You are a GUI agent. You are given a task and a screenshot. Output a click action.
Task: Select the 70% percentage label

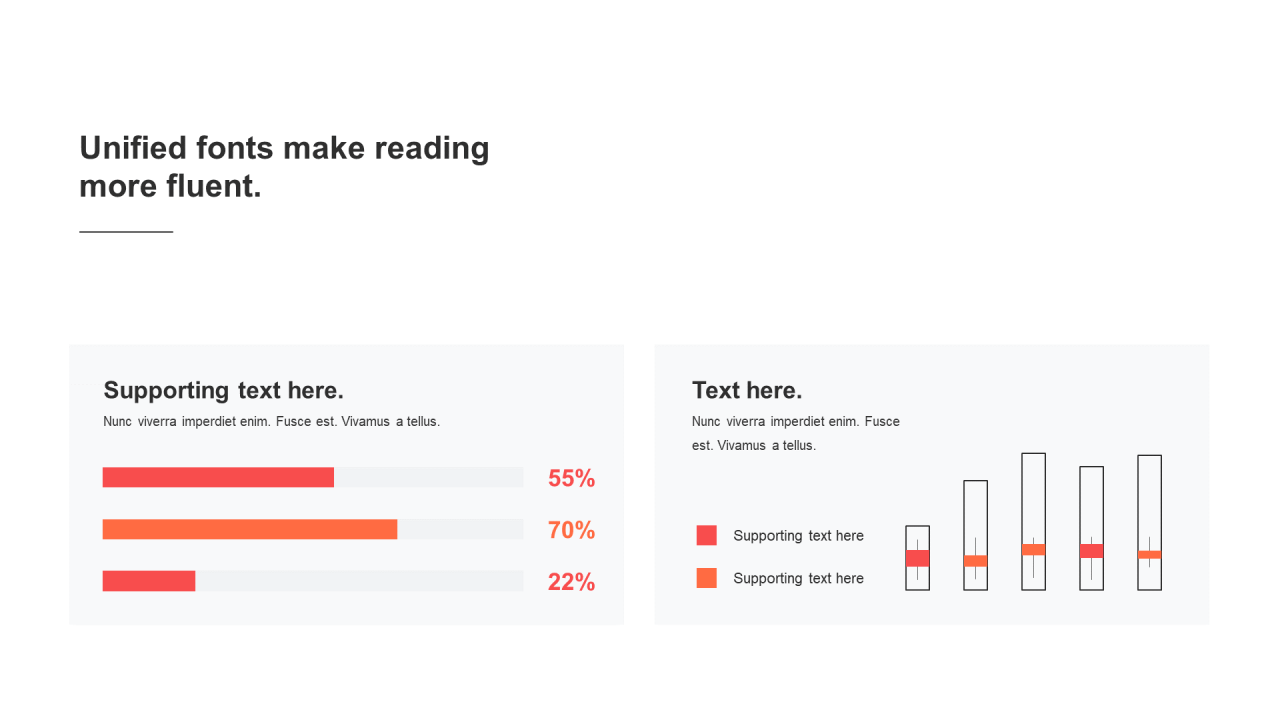pyautogui.click(x=571, y=530)
